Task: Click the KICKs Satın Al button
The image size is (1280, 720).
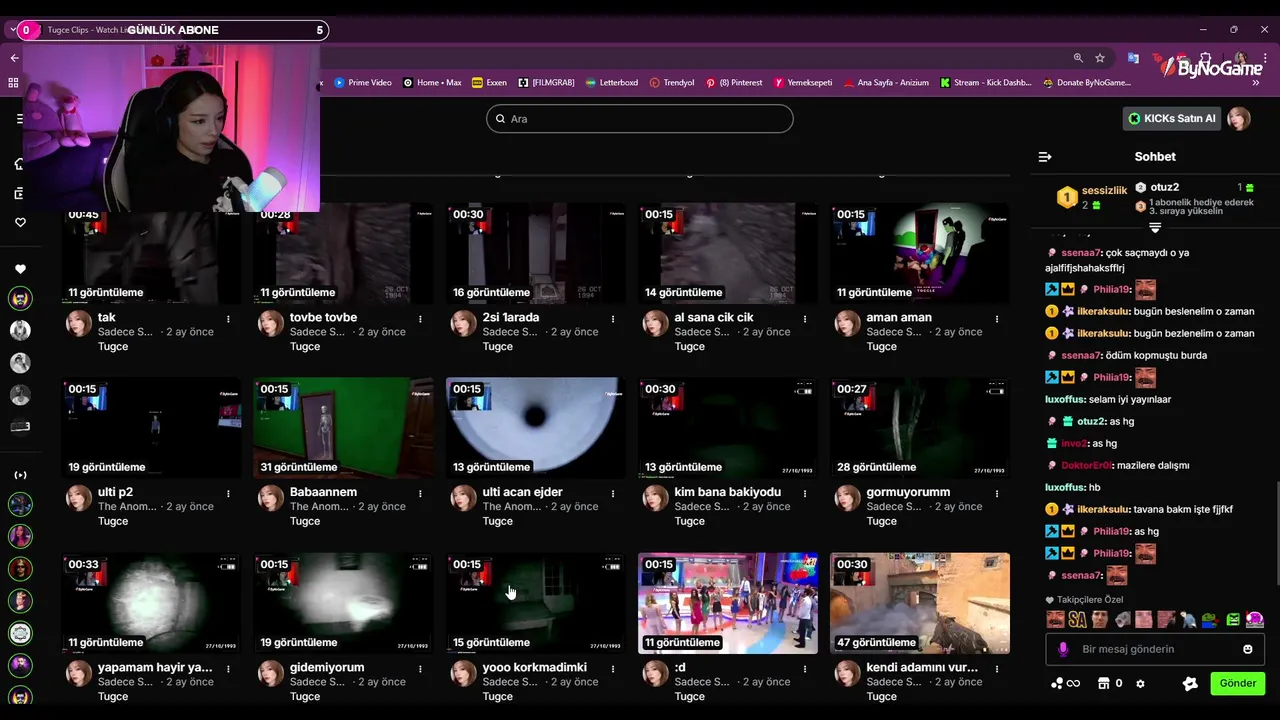Action: pyautogui.click(x=1171, y=119)
